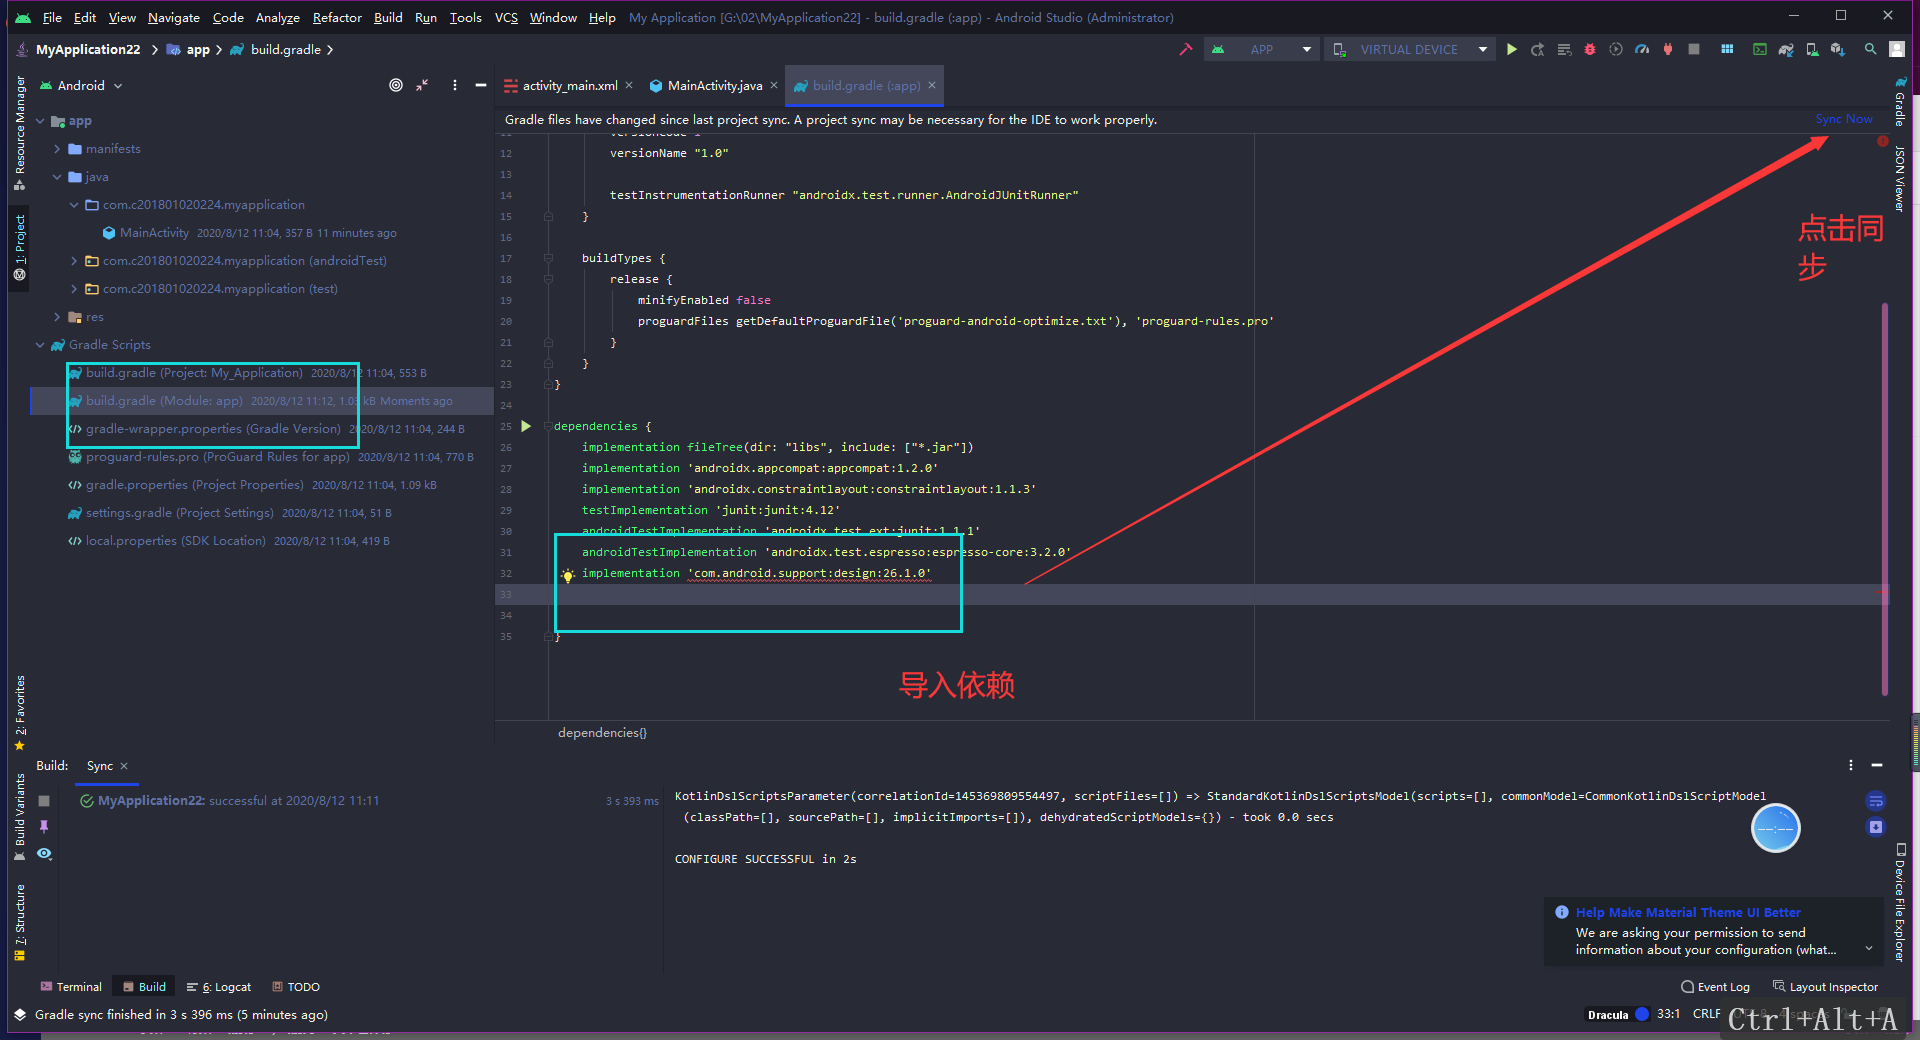
Task: Toggle Project tool window side tab
Action: (20, 248)
